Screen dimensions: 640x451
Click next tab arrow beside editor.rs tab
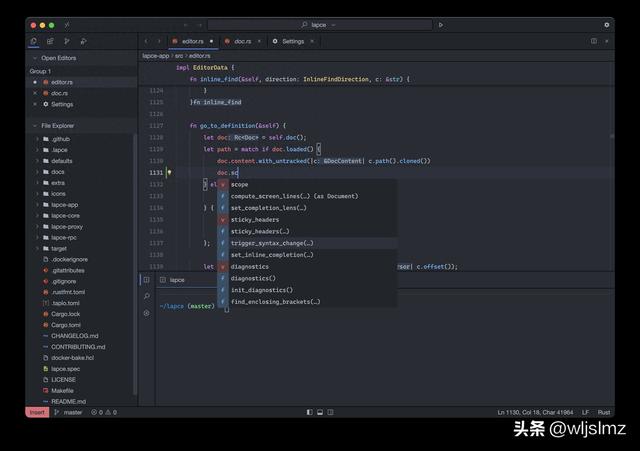[x=159, y=41]
